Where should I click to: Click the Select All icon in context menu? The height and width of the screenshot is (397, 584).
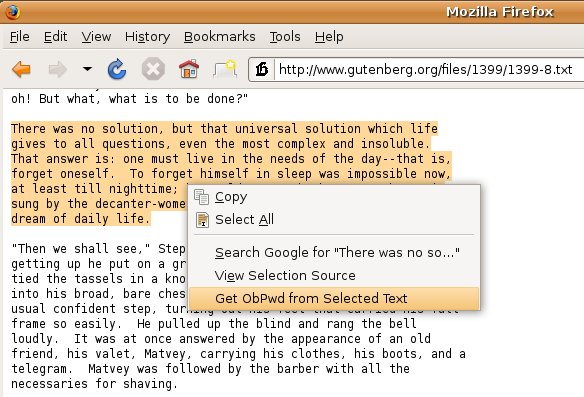point(202,220)
